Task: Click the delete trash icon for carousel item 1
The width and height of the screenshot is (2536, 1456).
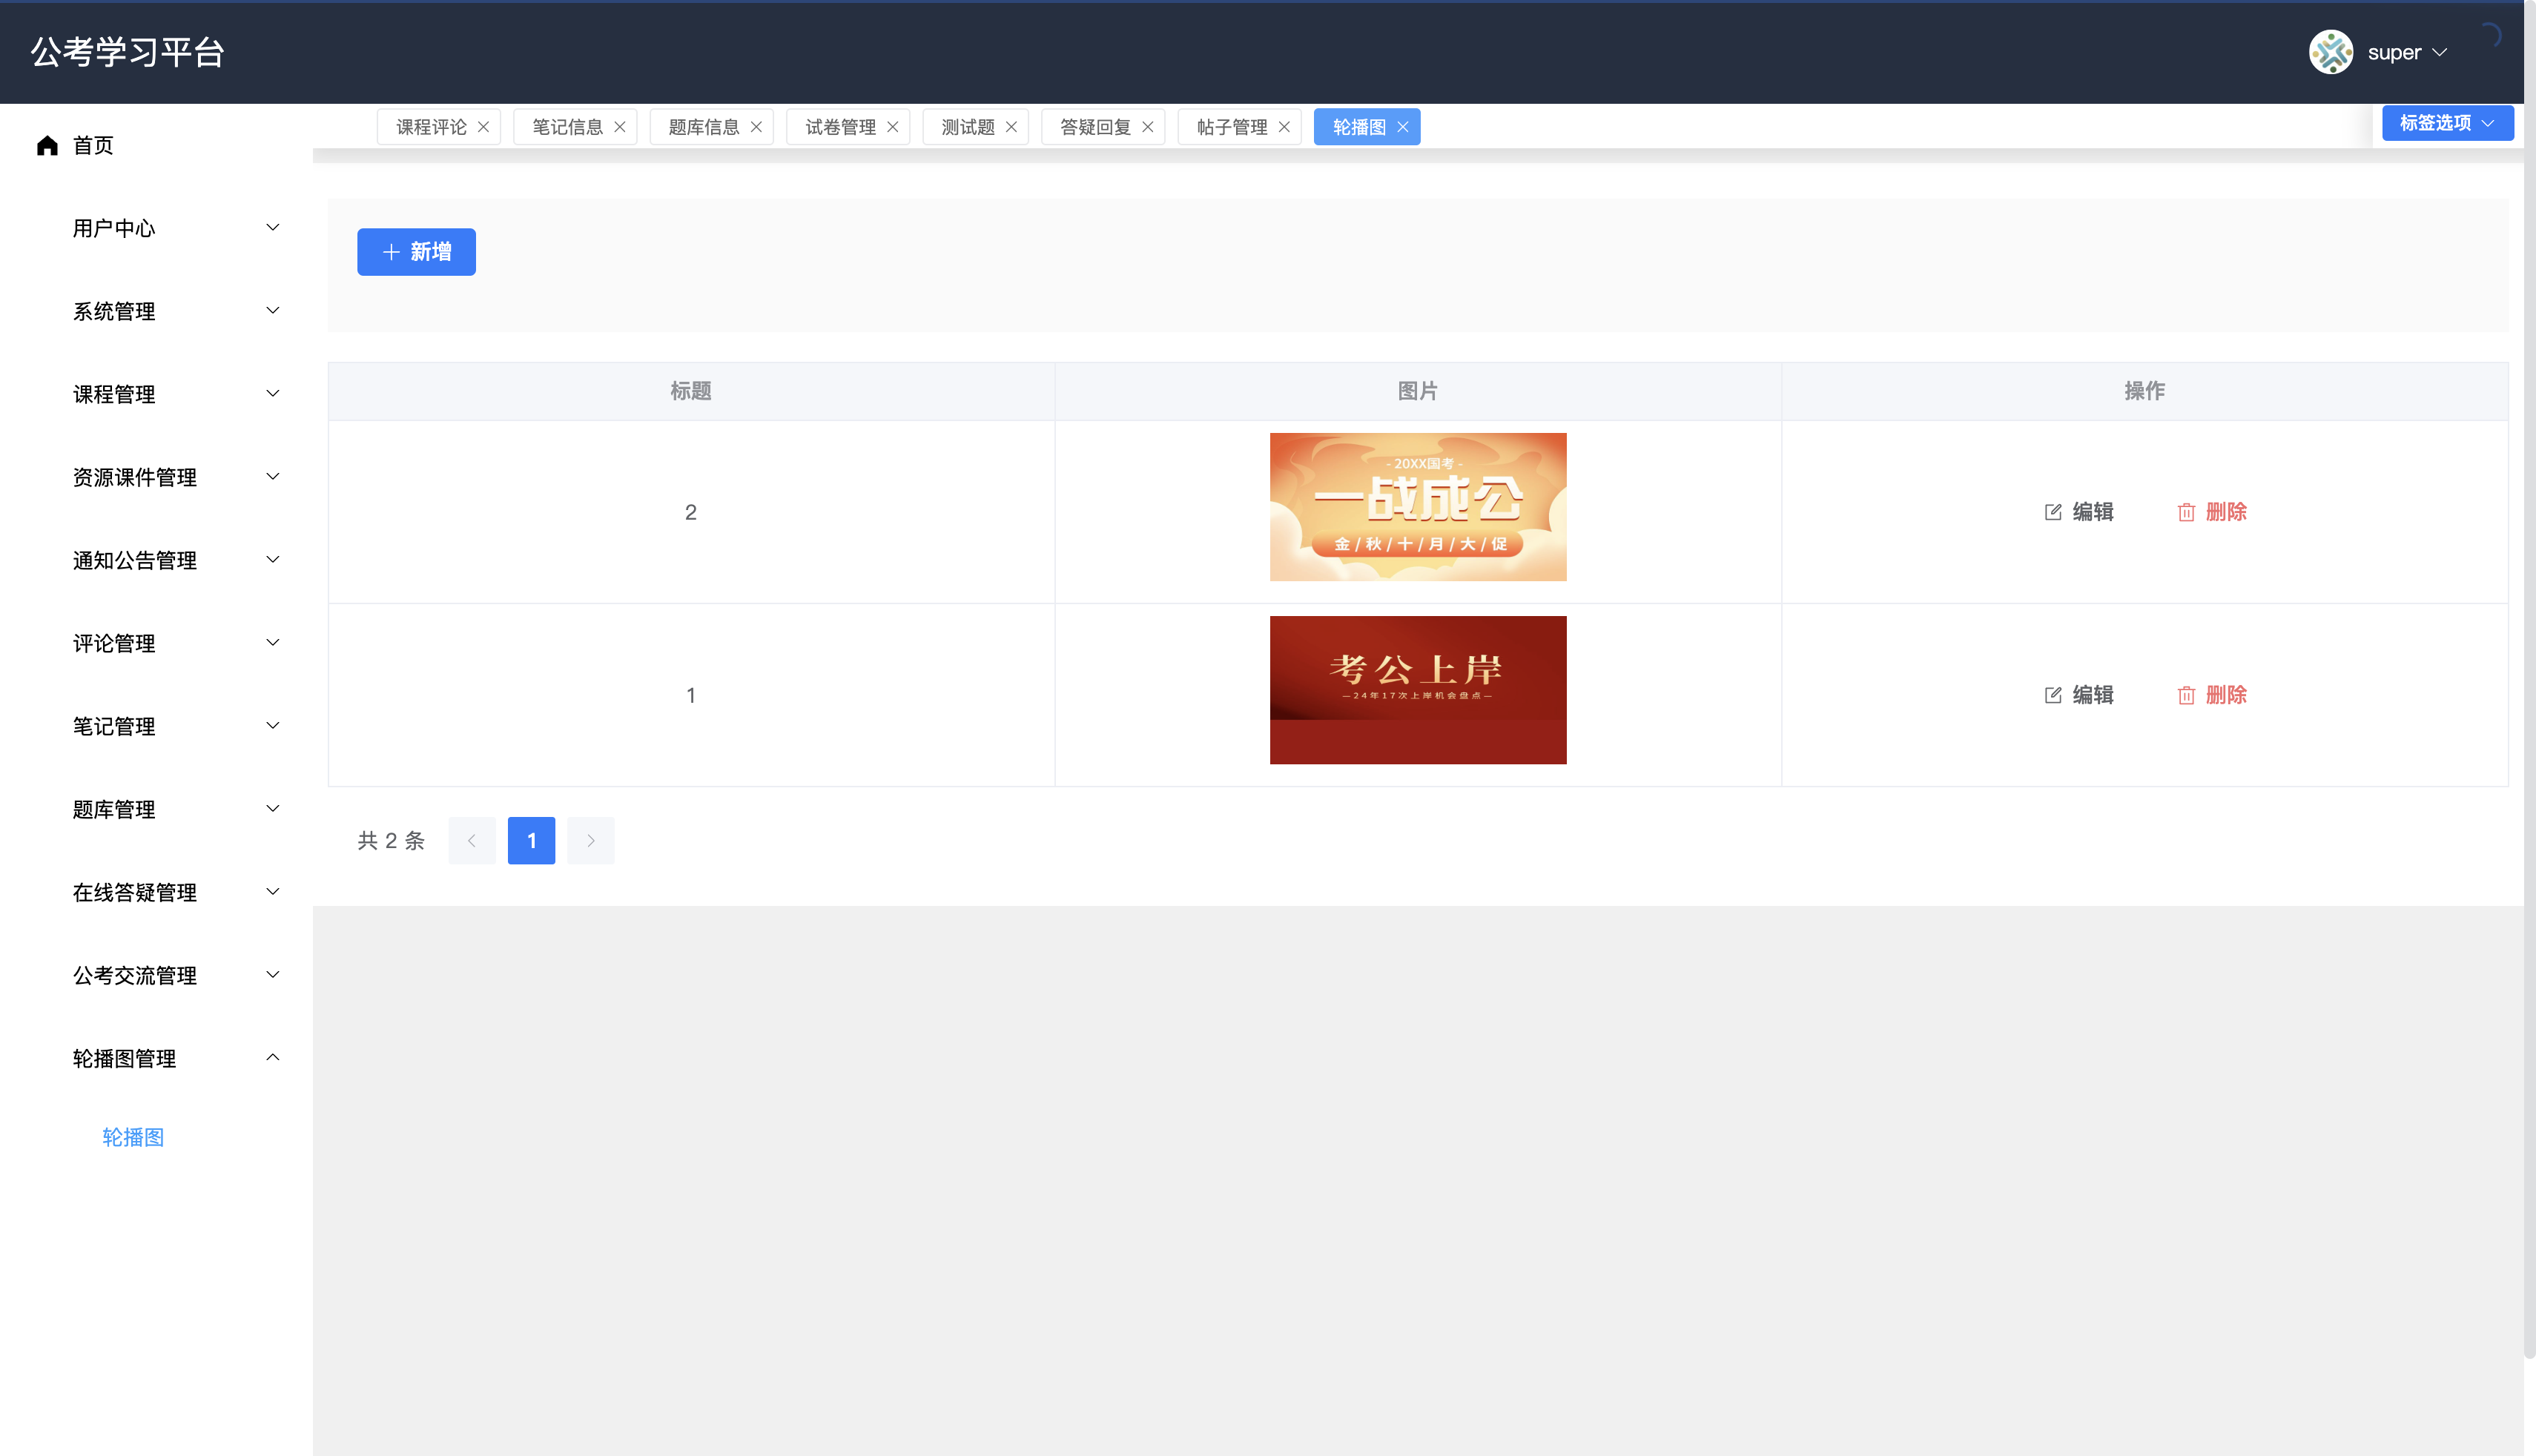Action: 2187,695
